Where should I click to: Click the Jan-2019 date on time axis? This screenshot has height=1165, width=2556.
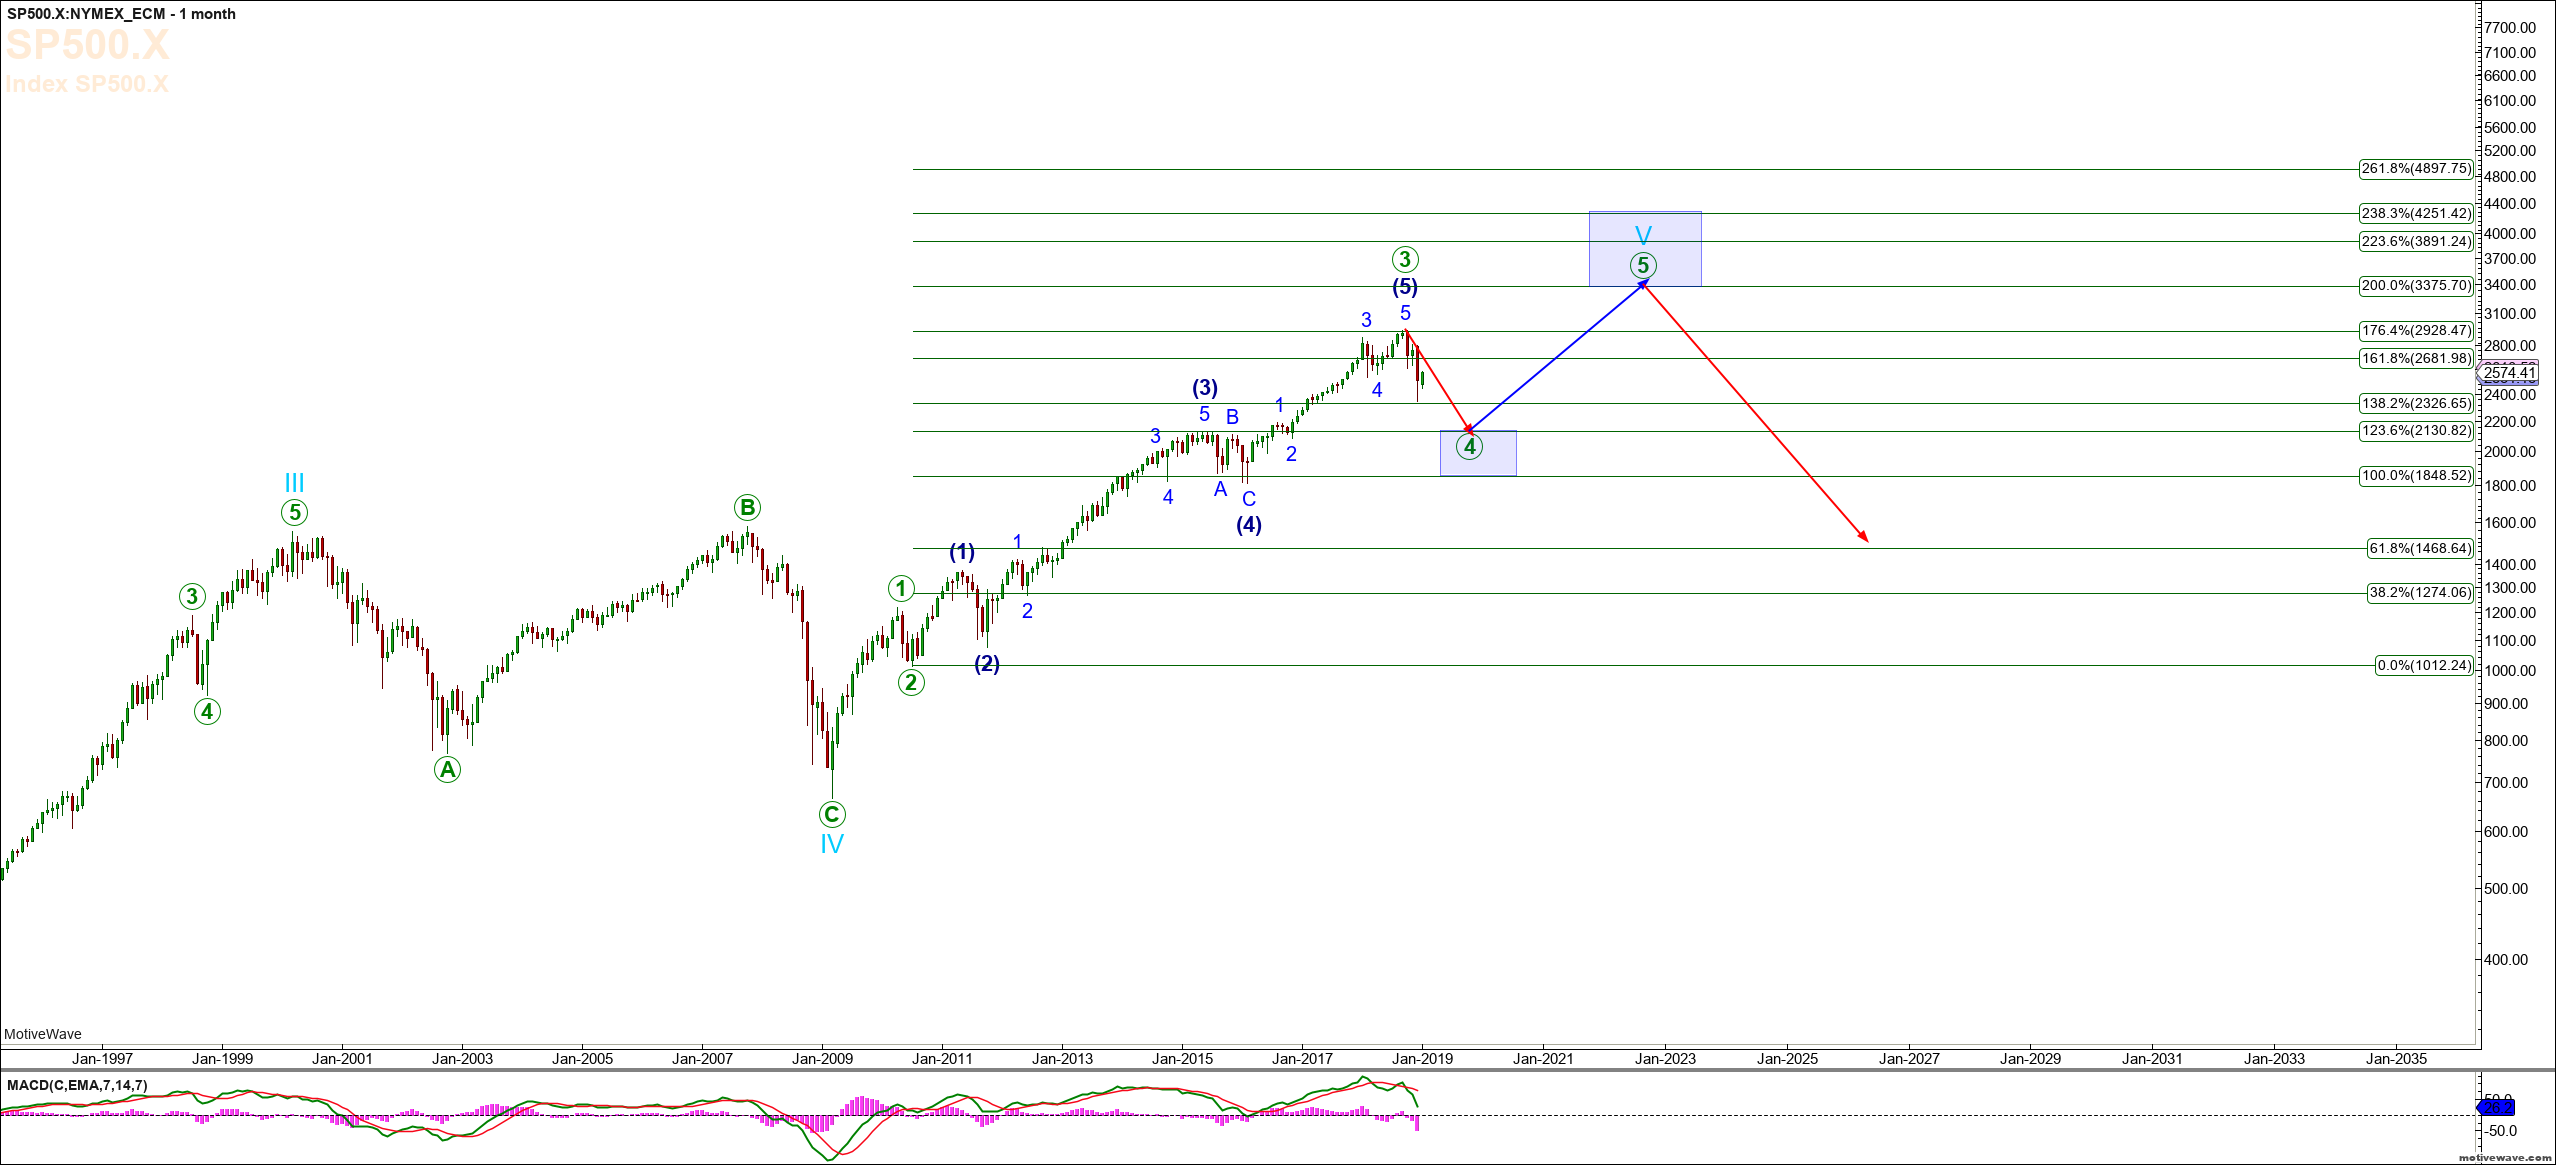1423,1059
